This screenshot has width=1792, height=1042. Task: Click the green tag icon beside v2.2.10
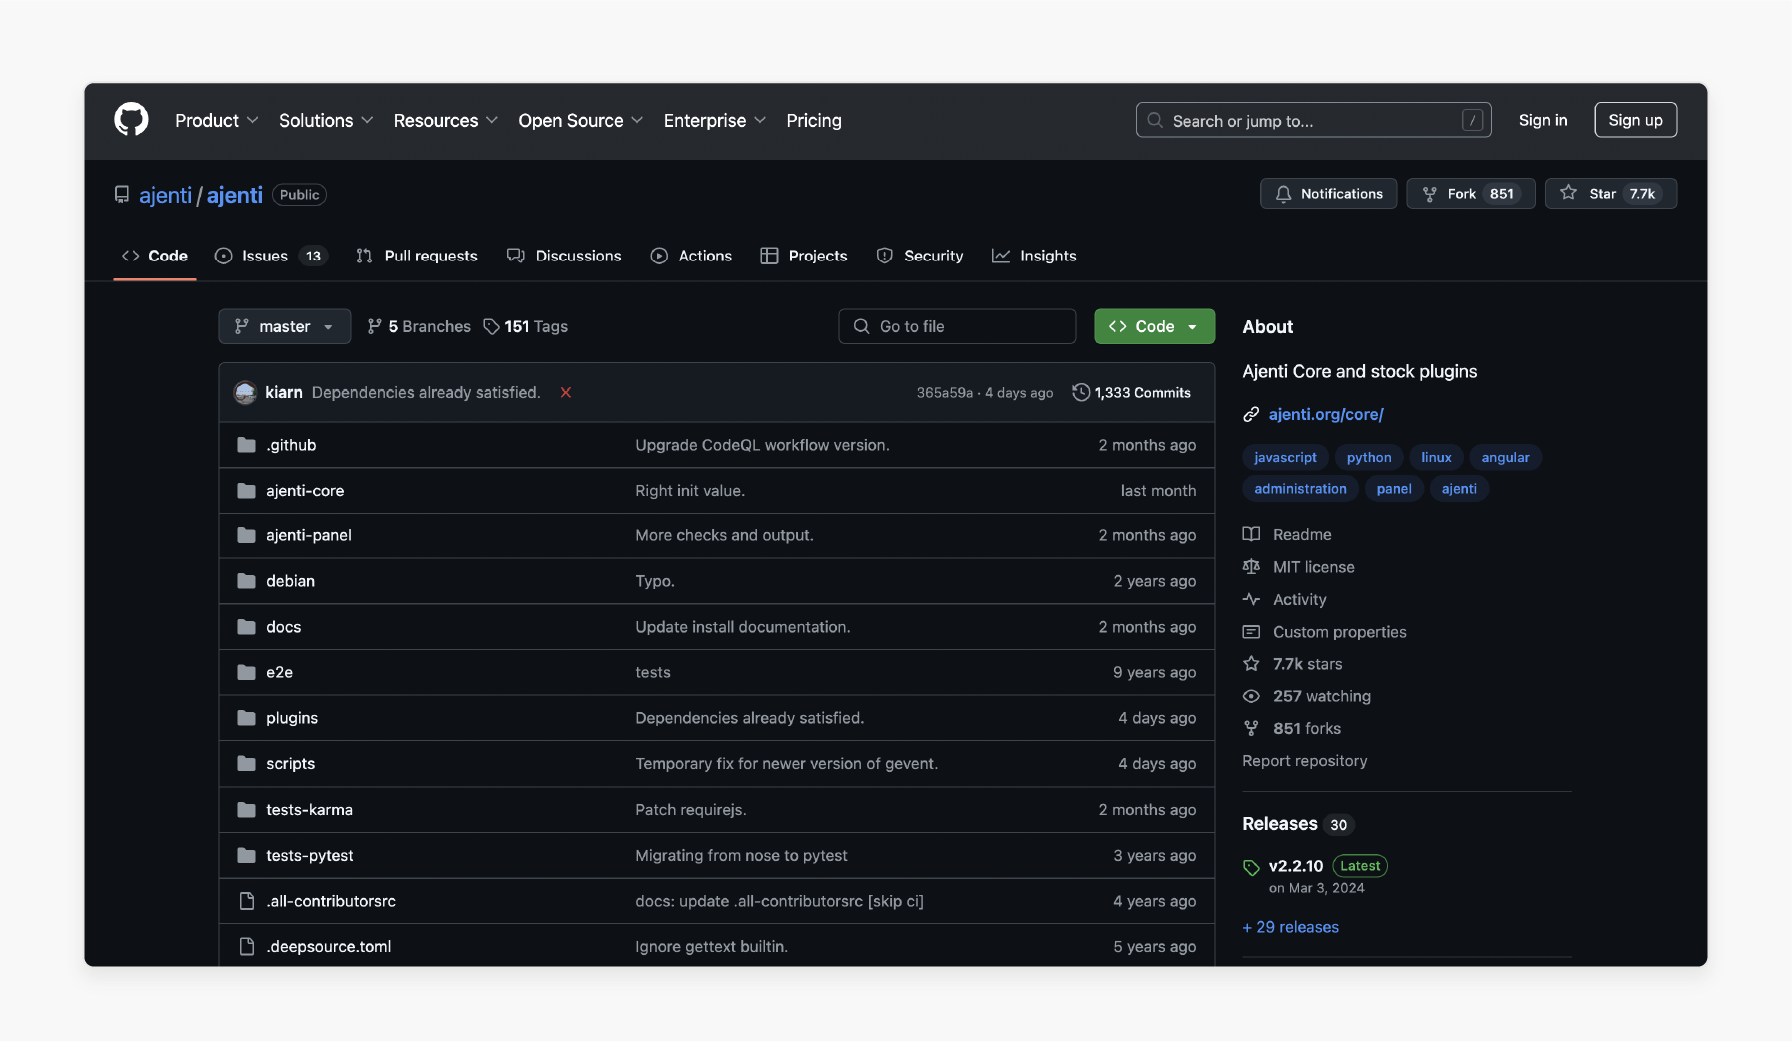(x=1251, y=867)
